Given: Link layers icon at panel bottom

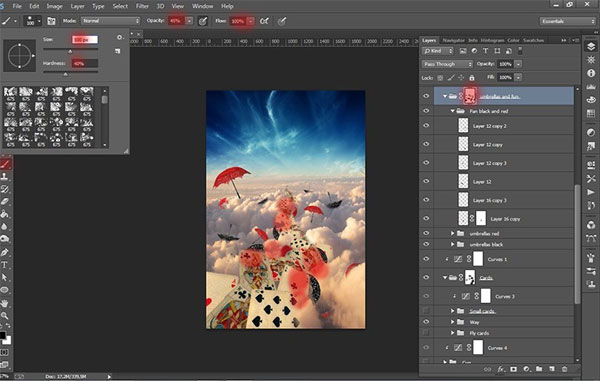Looking at the screenshot, I should click(x=488, y=369).
